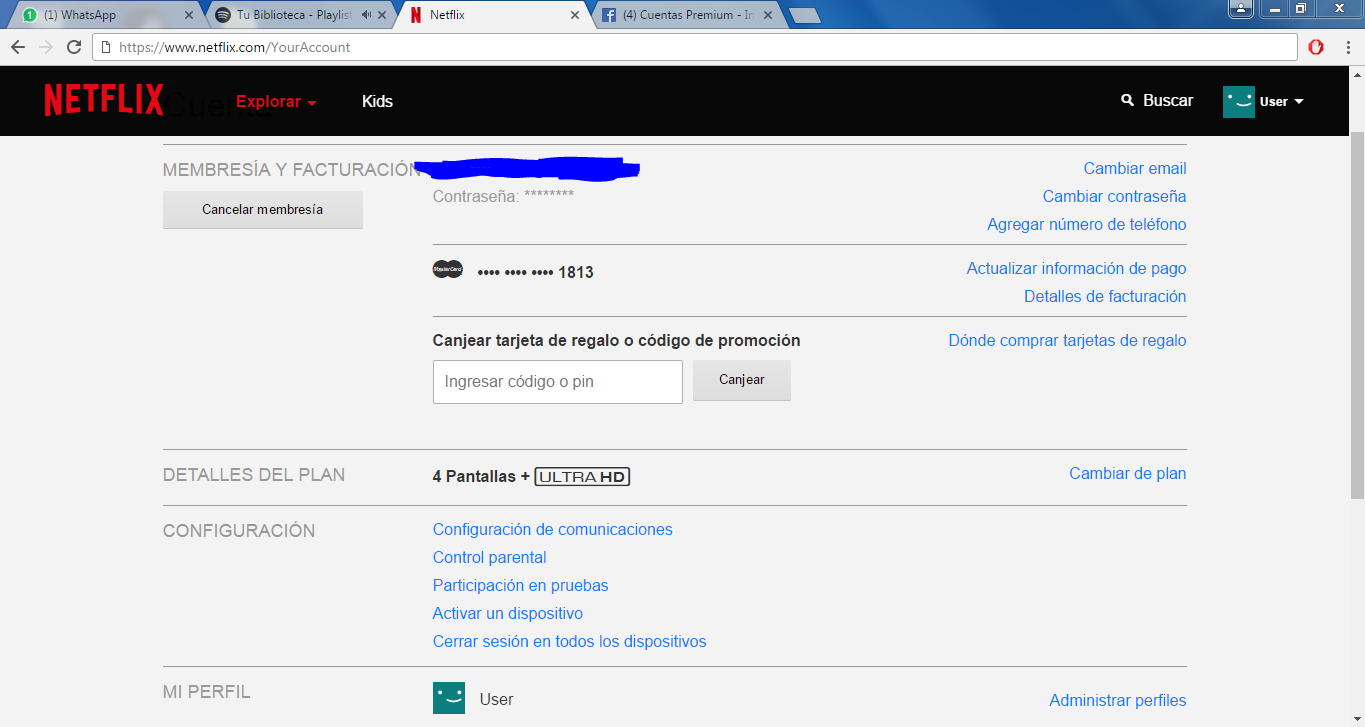Close the Spotify Tu Biblioteca tab
This screenshot has width=1365, height=727.
(x=382, y=15)
